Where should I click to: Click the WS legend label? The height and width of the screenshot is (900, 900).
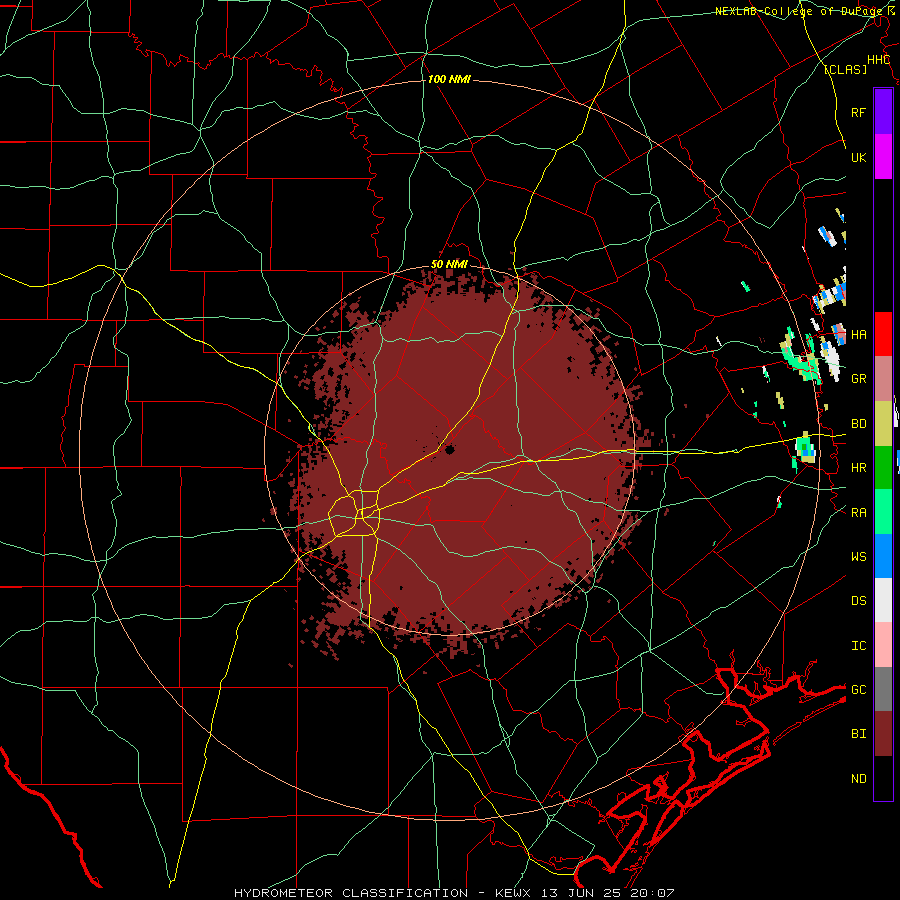click(858, 556)
